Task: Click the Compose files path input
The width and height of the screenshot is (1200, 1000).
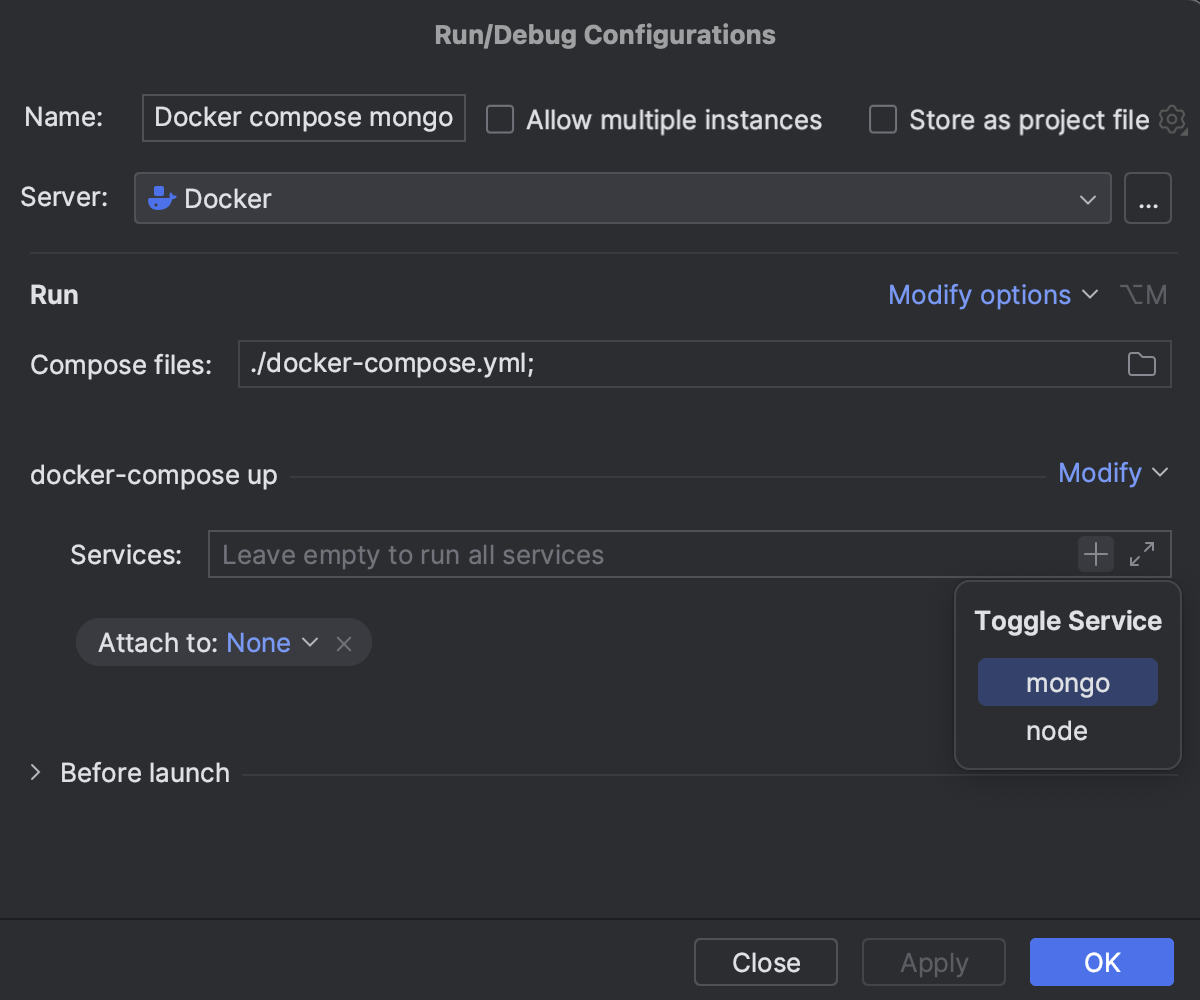Action: [670, 365]
